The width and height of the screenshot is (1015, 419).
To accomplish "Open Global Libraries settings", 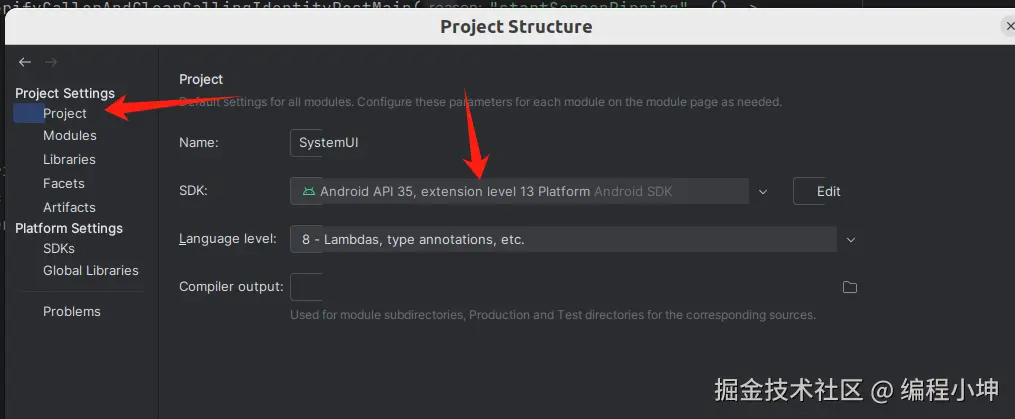I will click(x=91, y=270).
